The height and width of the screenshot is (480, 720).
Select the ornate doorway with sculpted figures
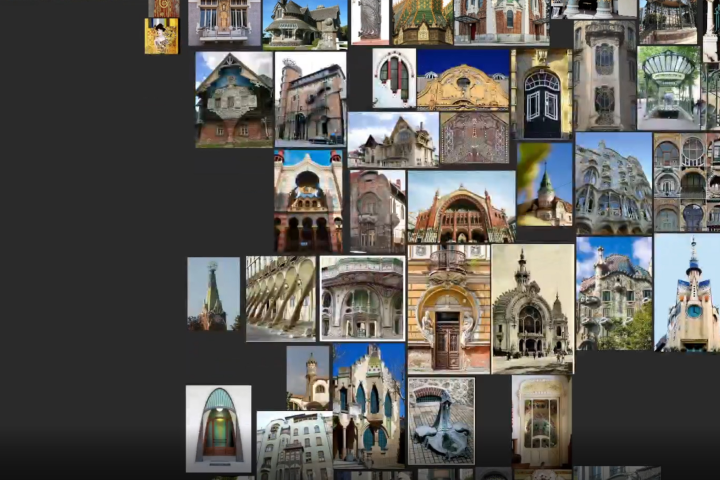(x=448, y=309)
